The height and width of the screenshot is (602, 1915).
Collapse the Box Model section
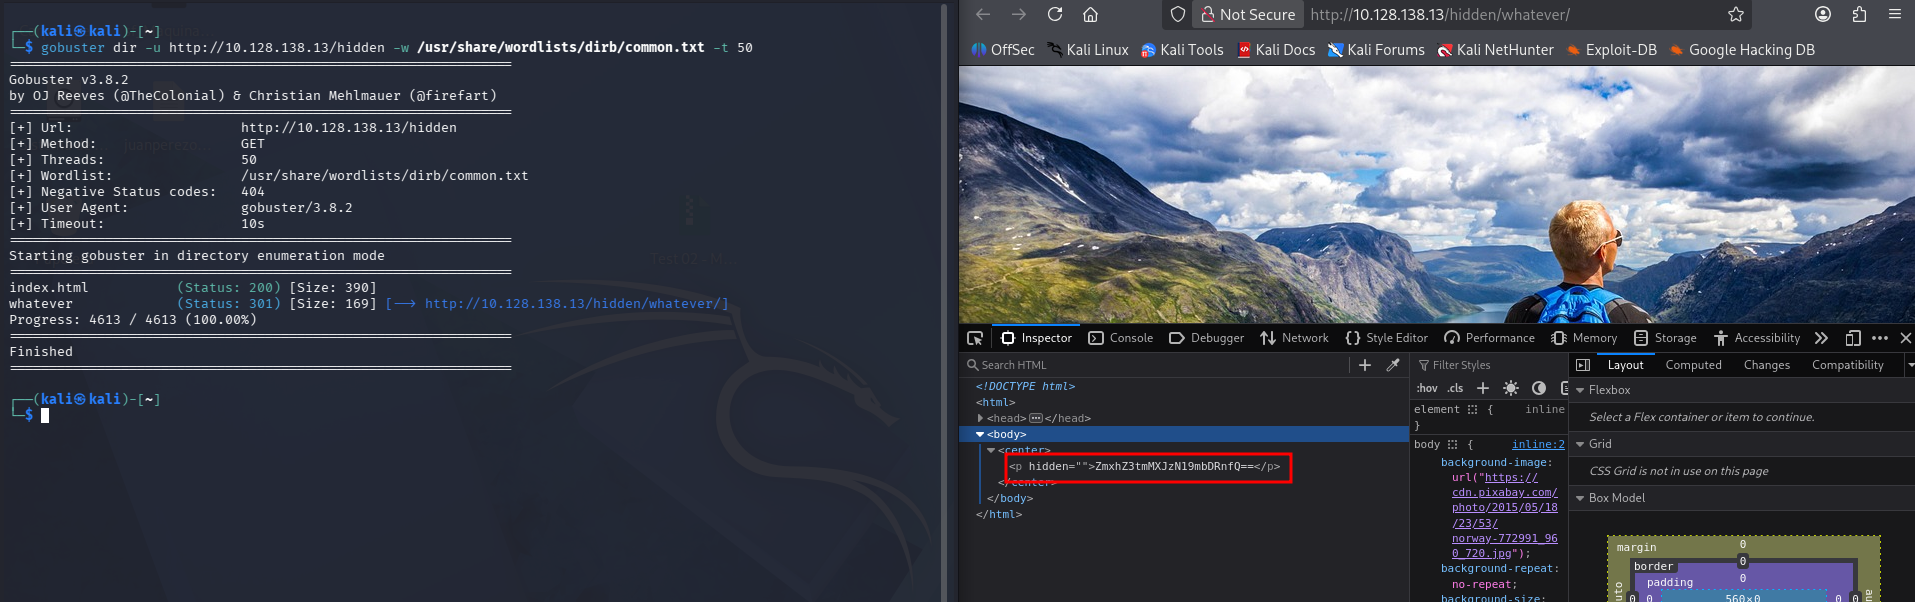click(x=1580, y=498)
